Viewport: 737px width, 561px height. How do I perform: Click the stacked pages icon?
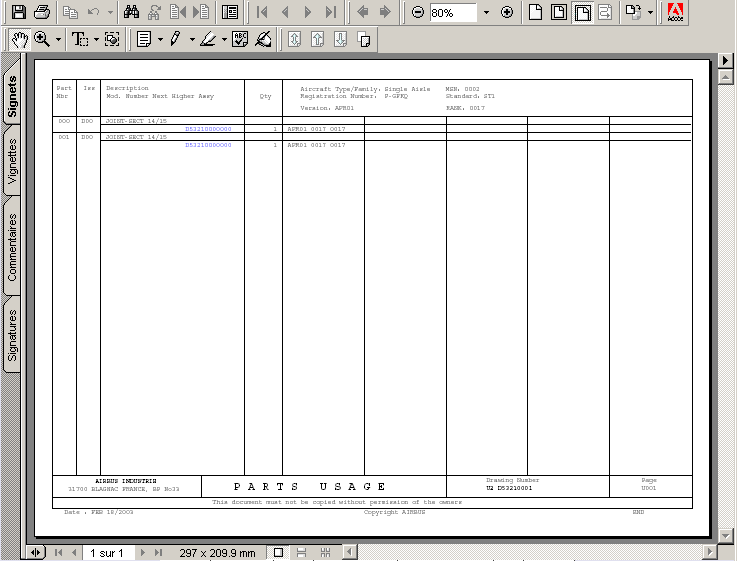tap(364, 39)
